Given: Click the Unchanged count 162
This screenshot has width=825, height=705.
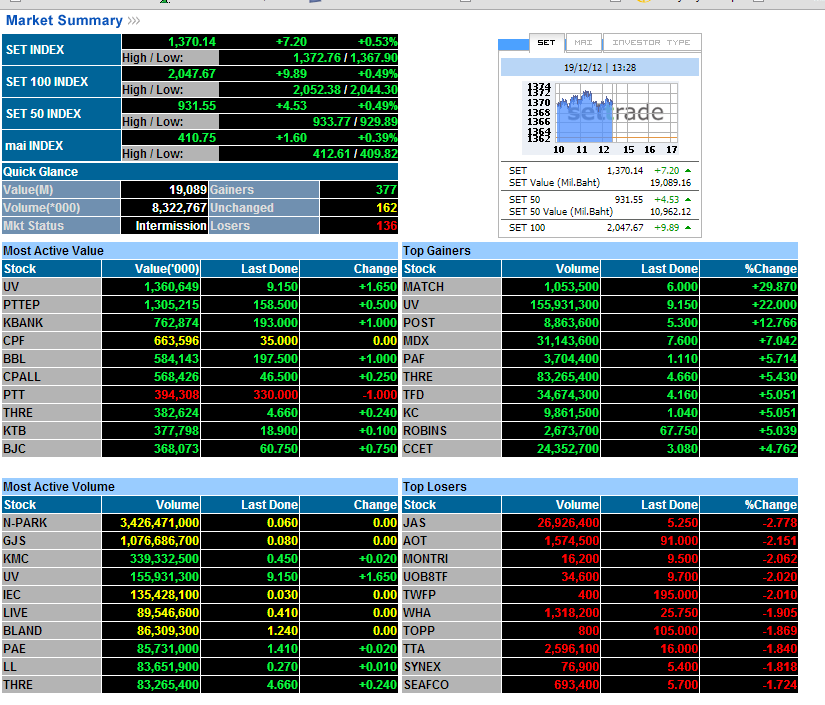Looking at the screenshot, I should [x=386, y=208].
